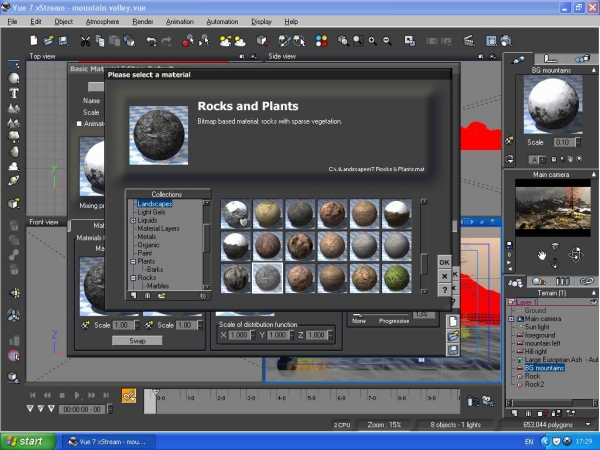Screen dimensions: 600x450
Task: Select Organic collection
Action: point(148,245)
